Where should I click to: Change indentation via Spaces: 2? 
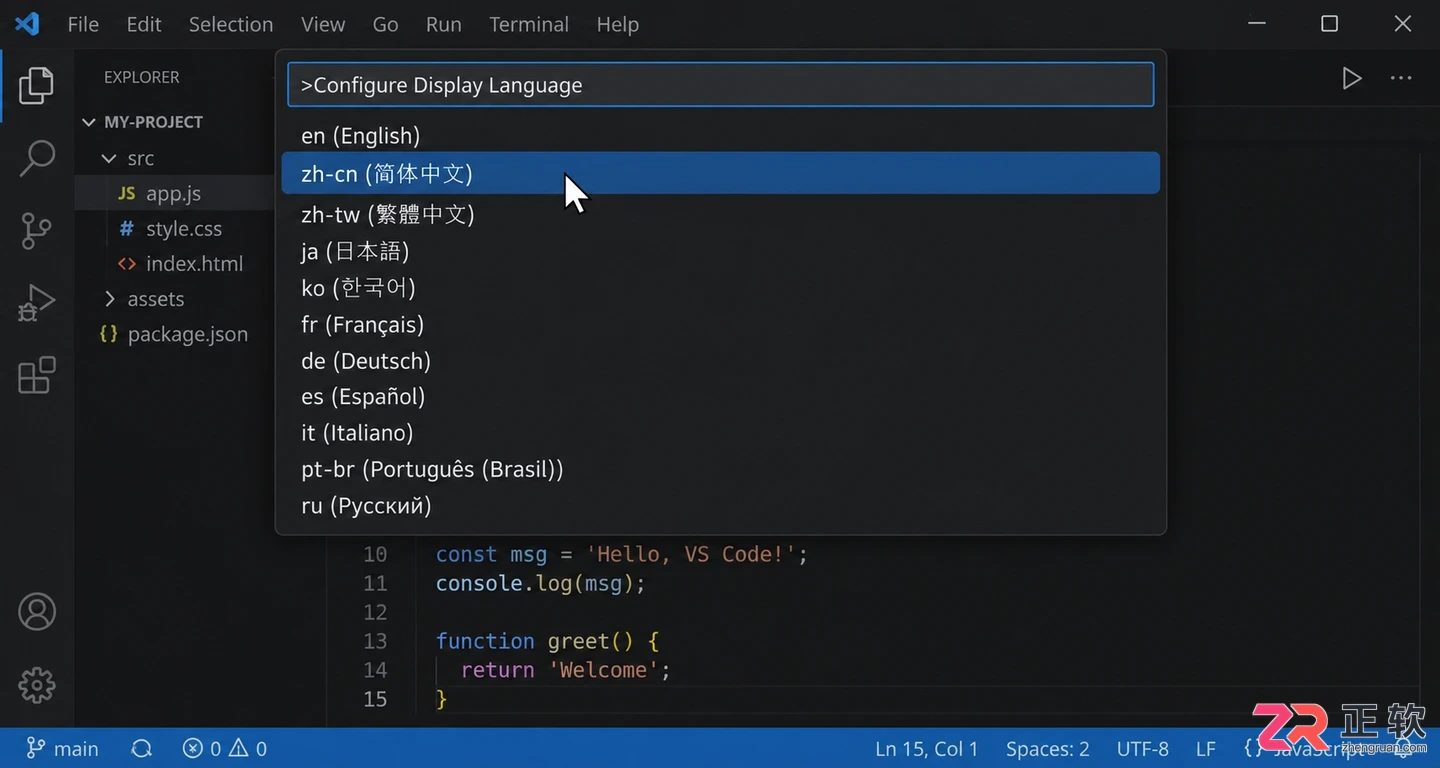1047,748
